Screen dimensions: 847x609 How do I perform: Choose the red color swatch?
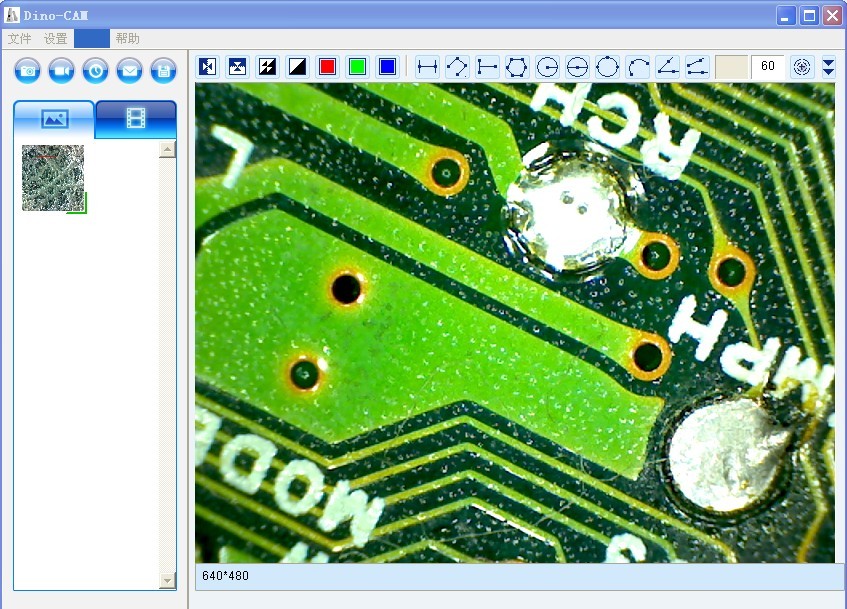tap(327, 67)
